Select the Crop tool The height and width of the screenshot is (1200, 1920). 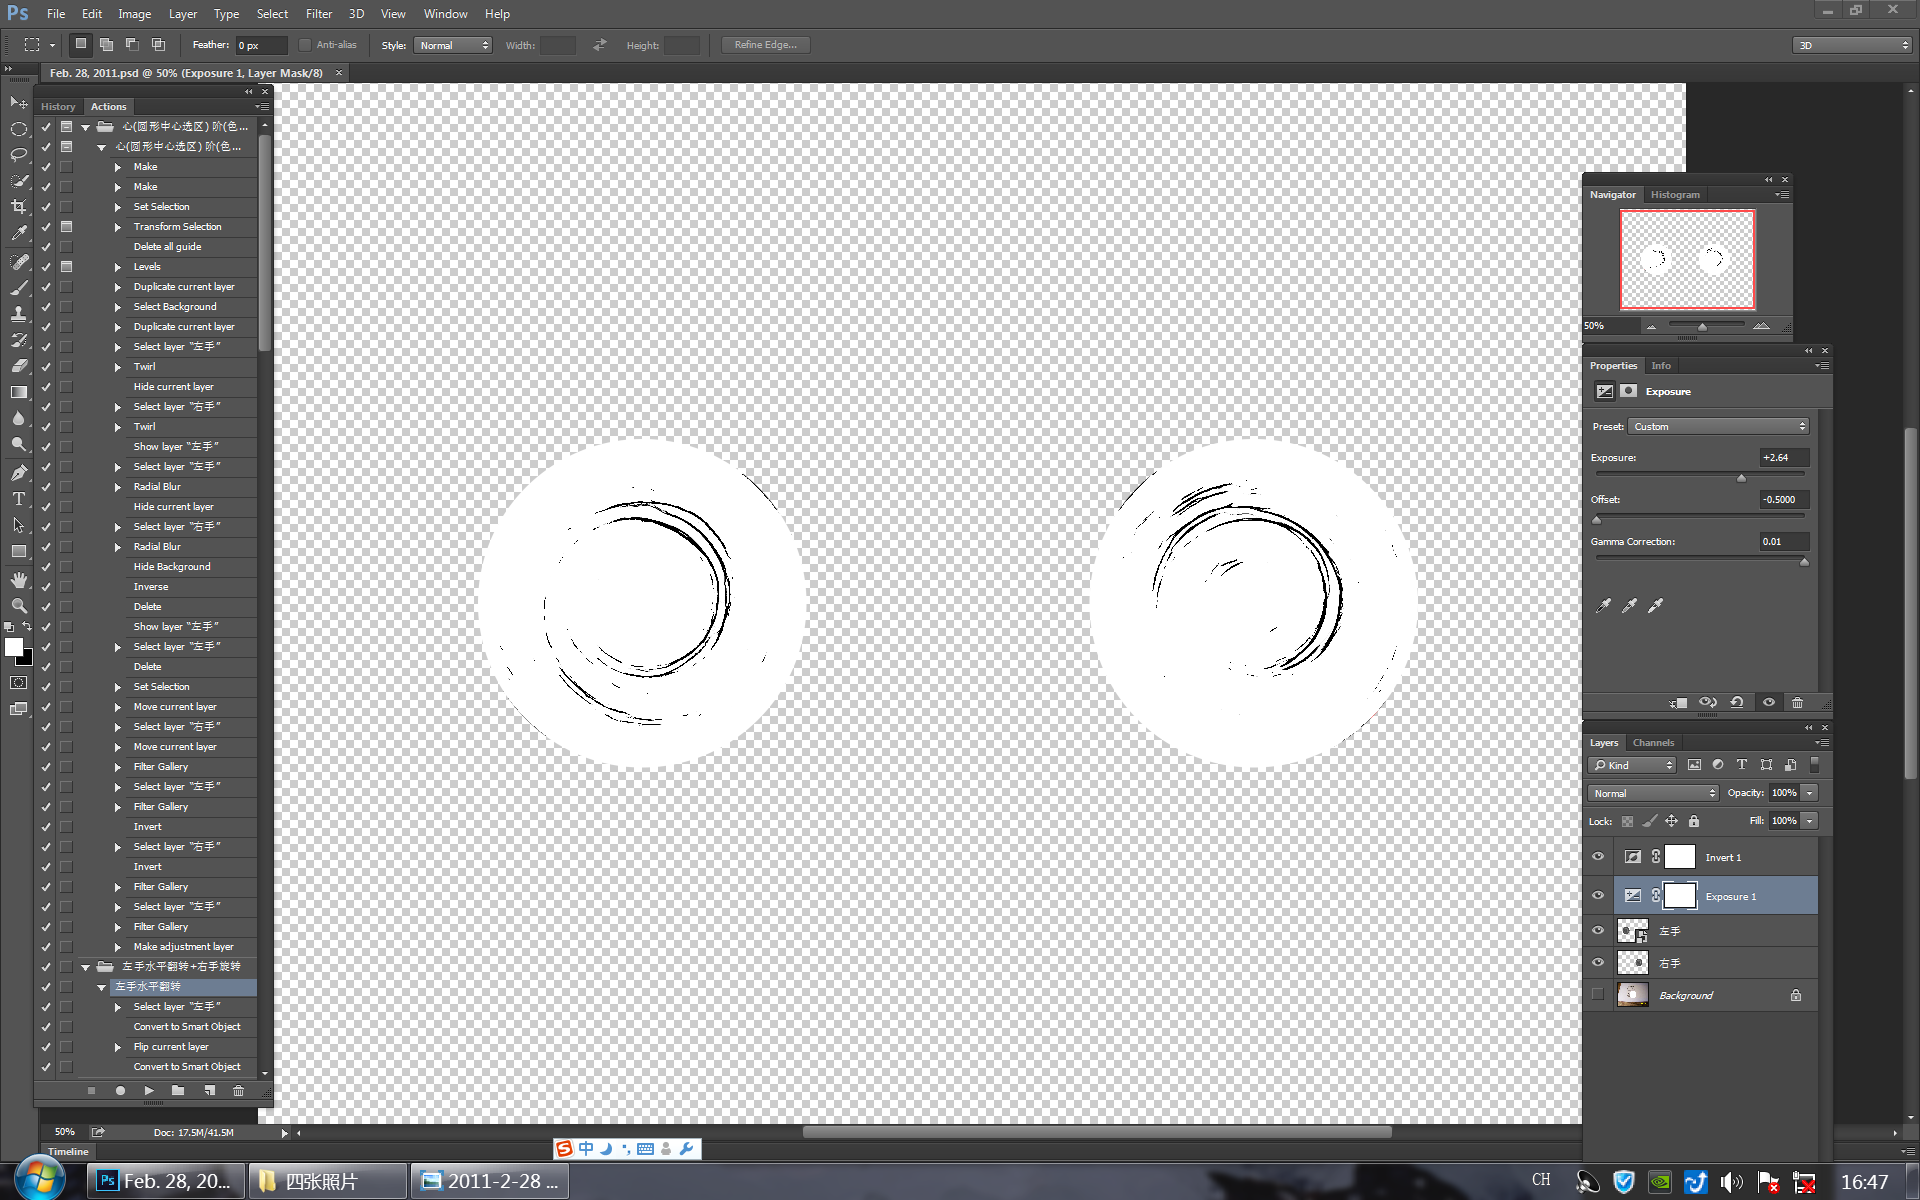click(18, 207)
